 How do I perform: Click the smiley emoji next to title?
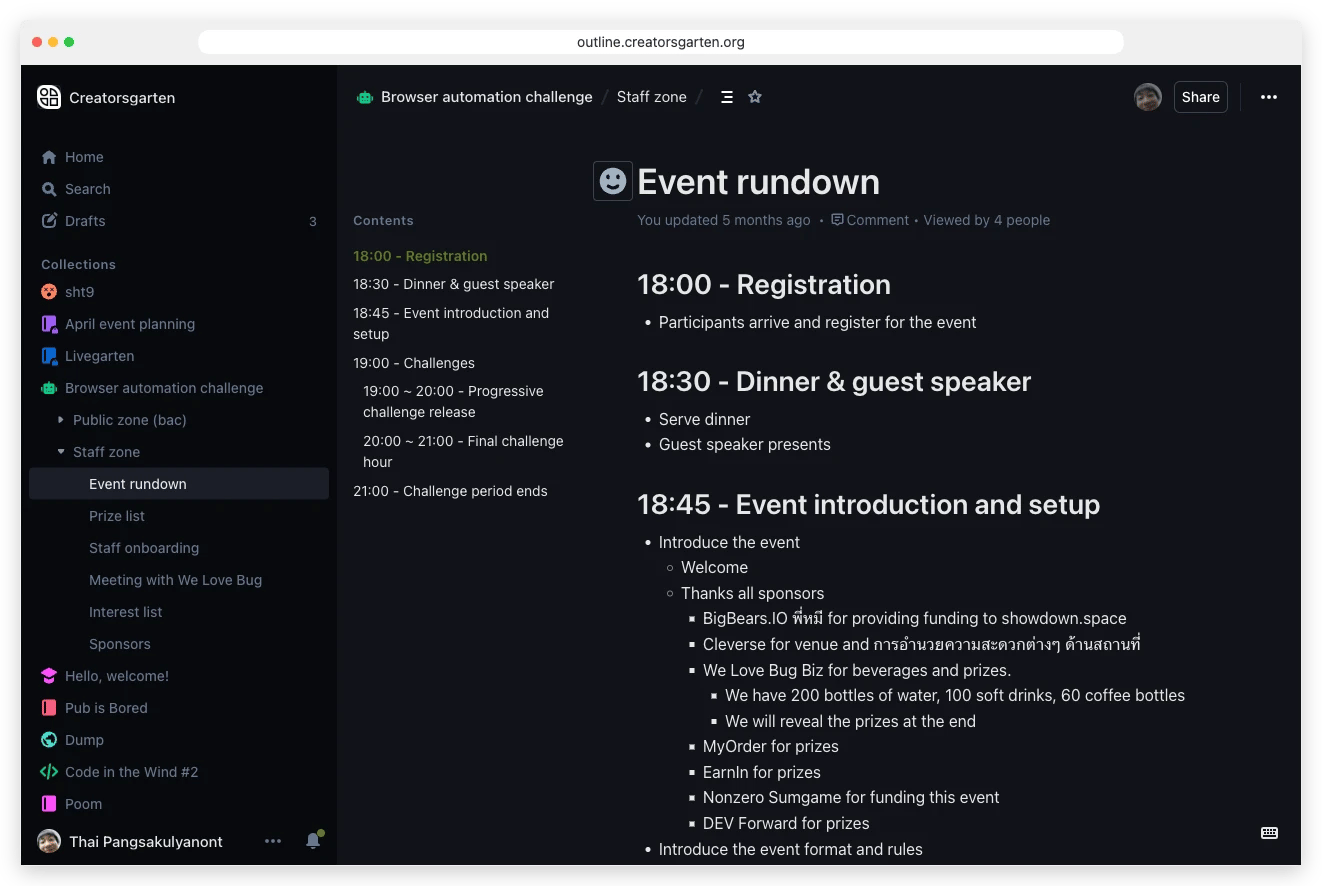(x=613, y=181)
